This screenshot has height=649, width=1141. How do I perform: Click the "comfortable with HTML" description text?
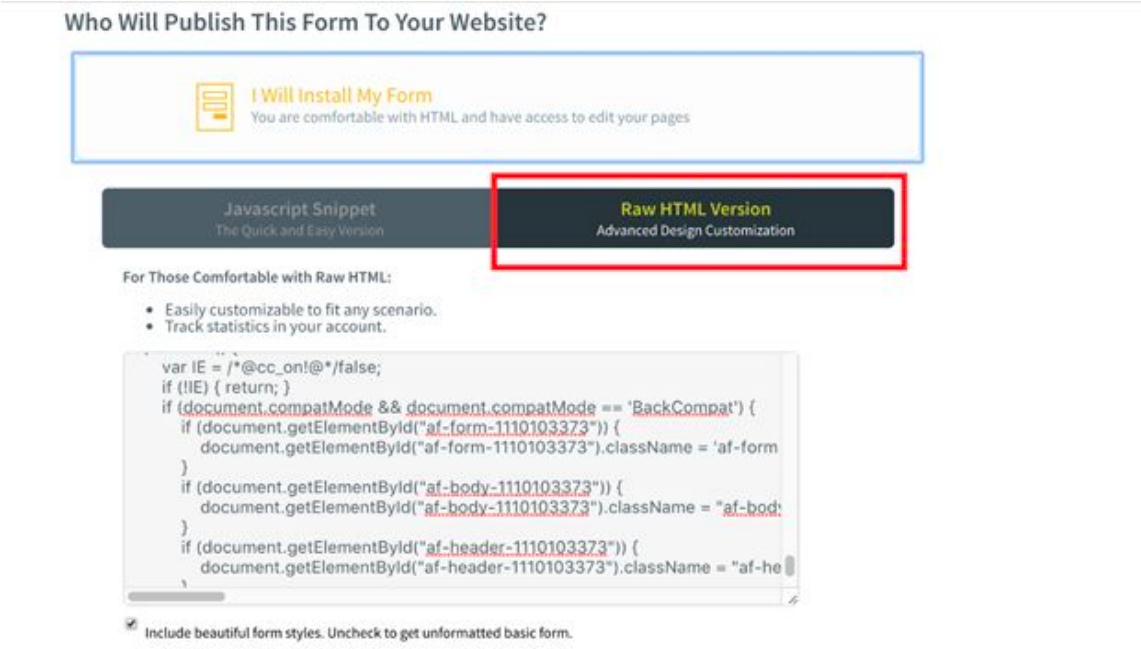pyautogui.click(x=470, y=117)
